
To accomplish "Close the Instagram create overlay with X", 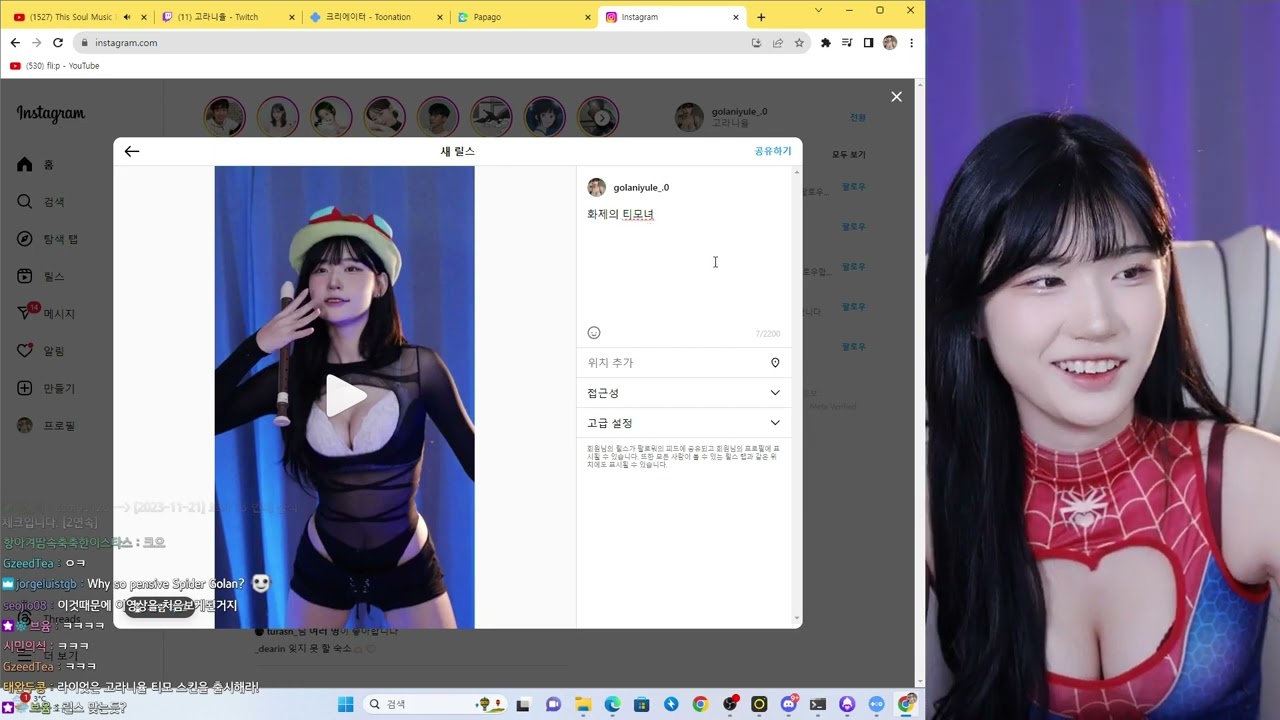I will [x=896, y=97].
